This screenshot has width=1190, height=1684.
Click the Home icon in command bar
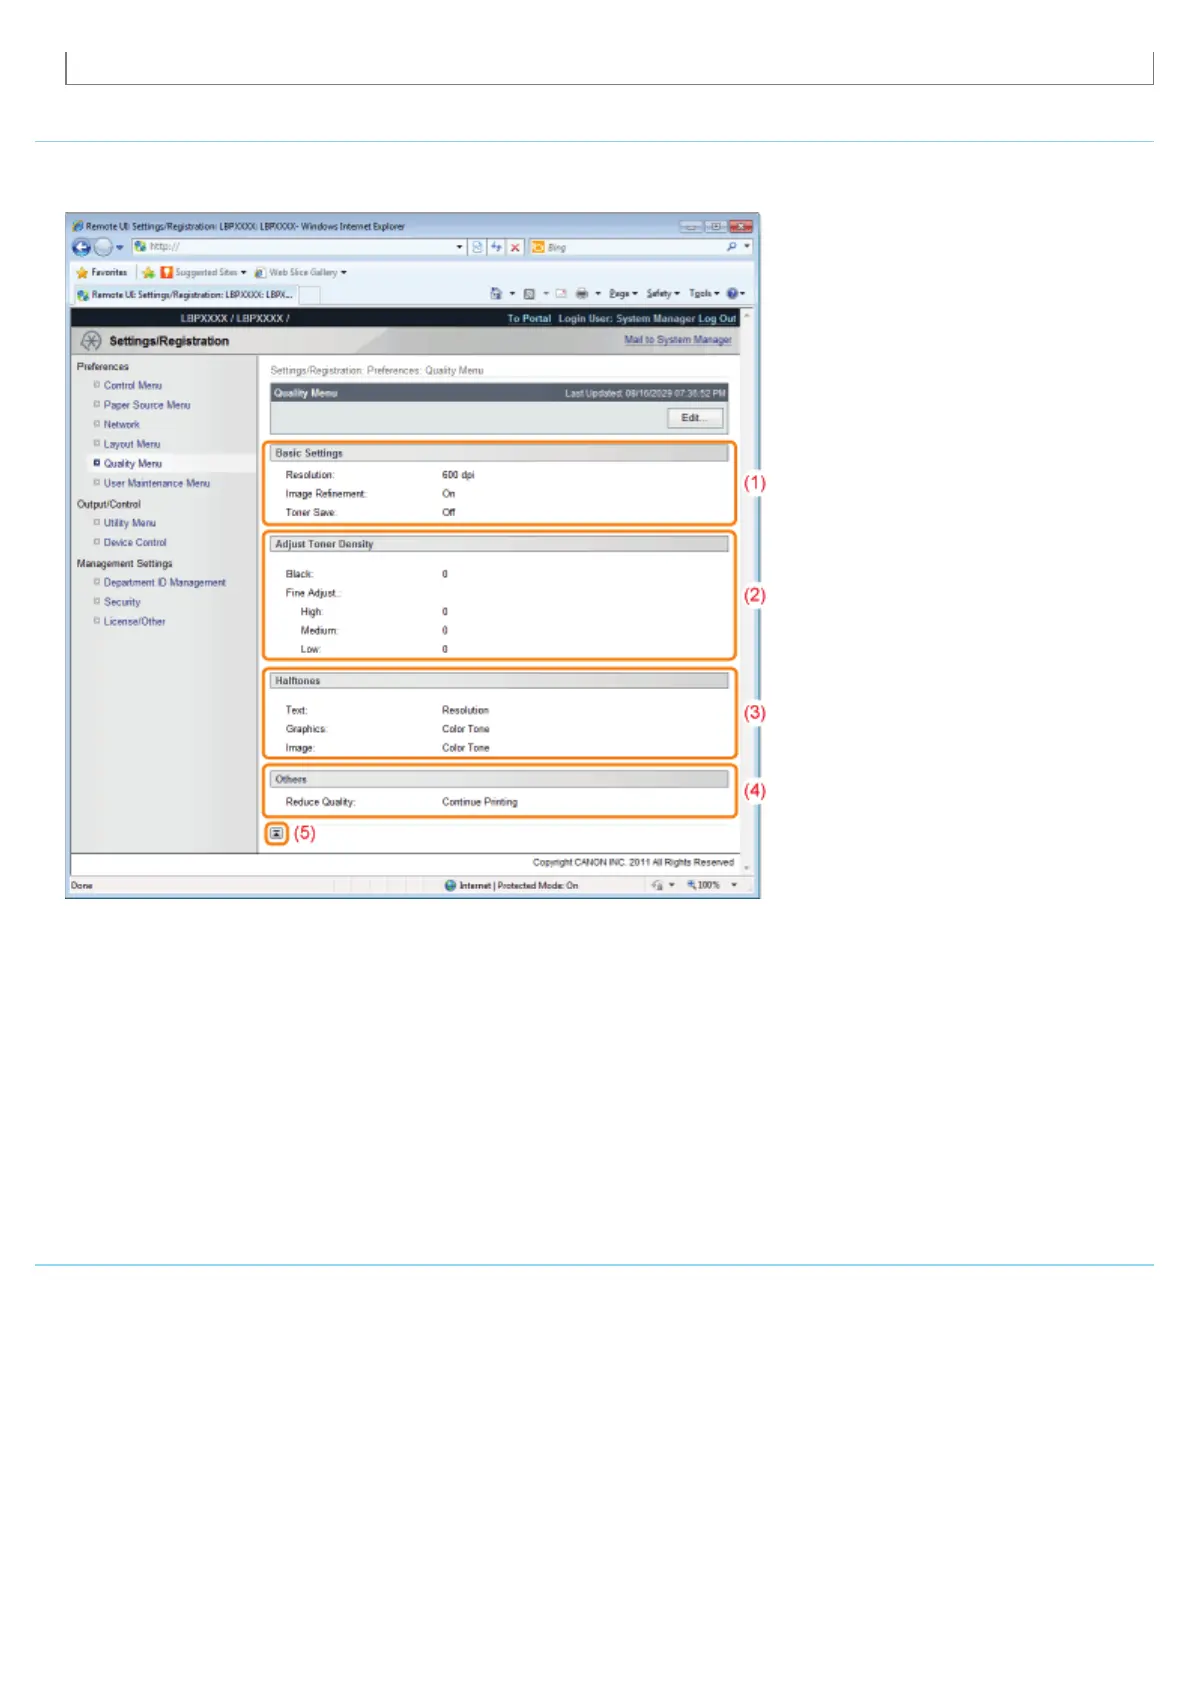[496, 294]
